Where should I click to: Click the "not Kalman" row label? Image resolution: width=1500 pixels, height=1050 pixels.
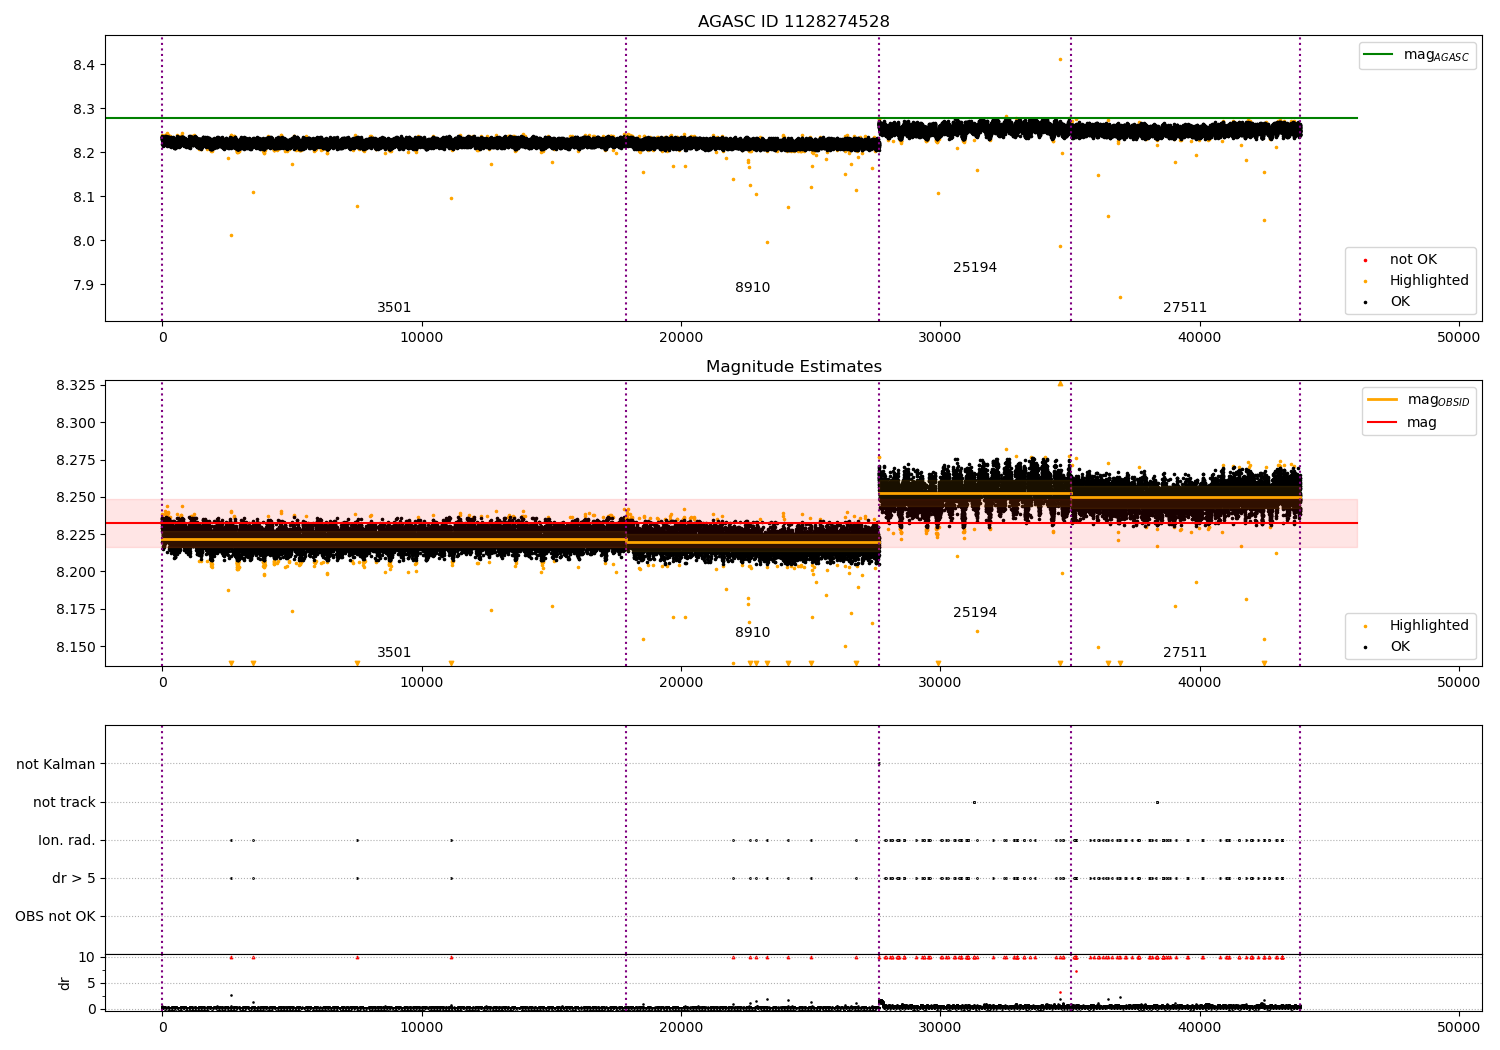(x=56, y=765)
